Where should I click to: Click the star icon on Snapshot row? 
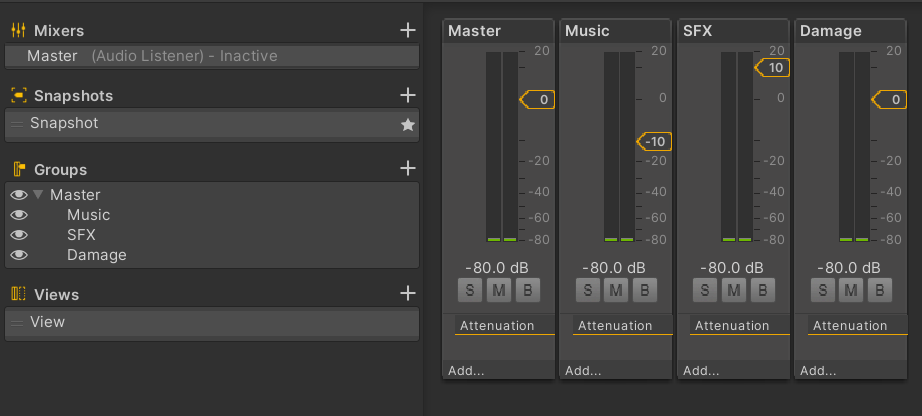(407, 124)
